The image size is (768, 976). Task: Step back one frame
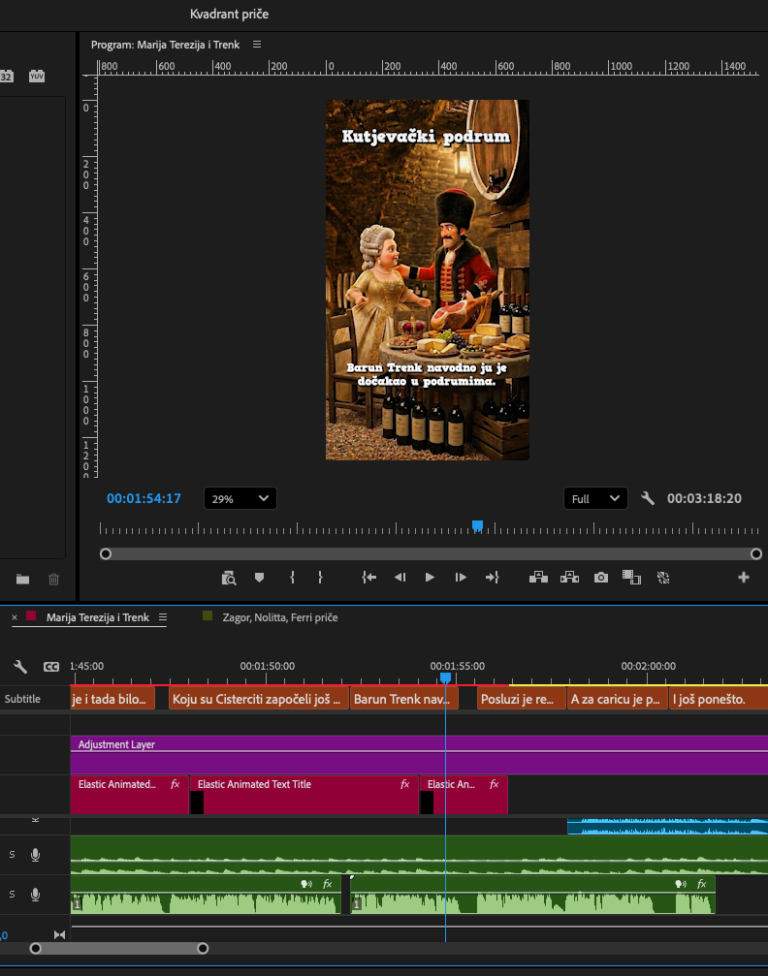400,578
